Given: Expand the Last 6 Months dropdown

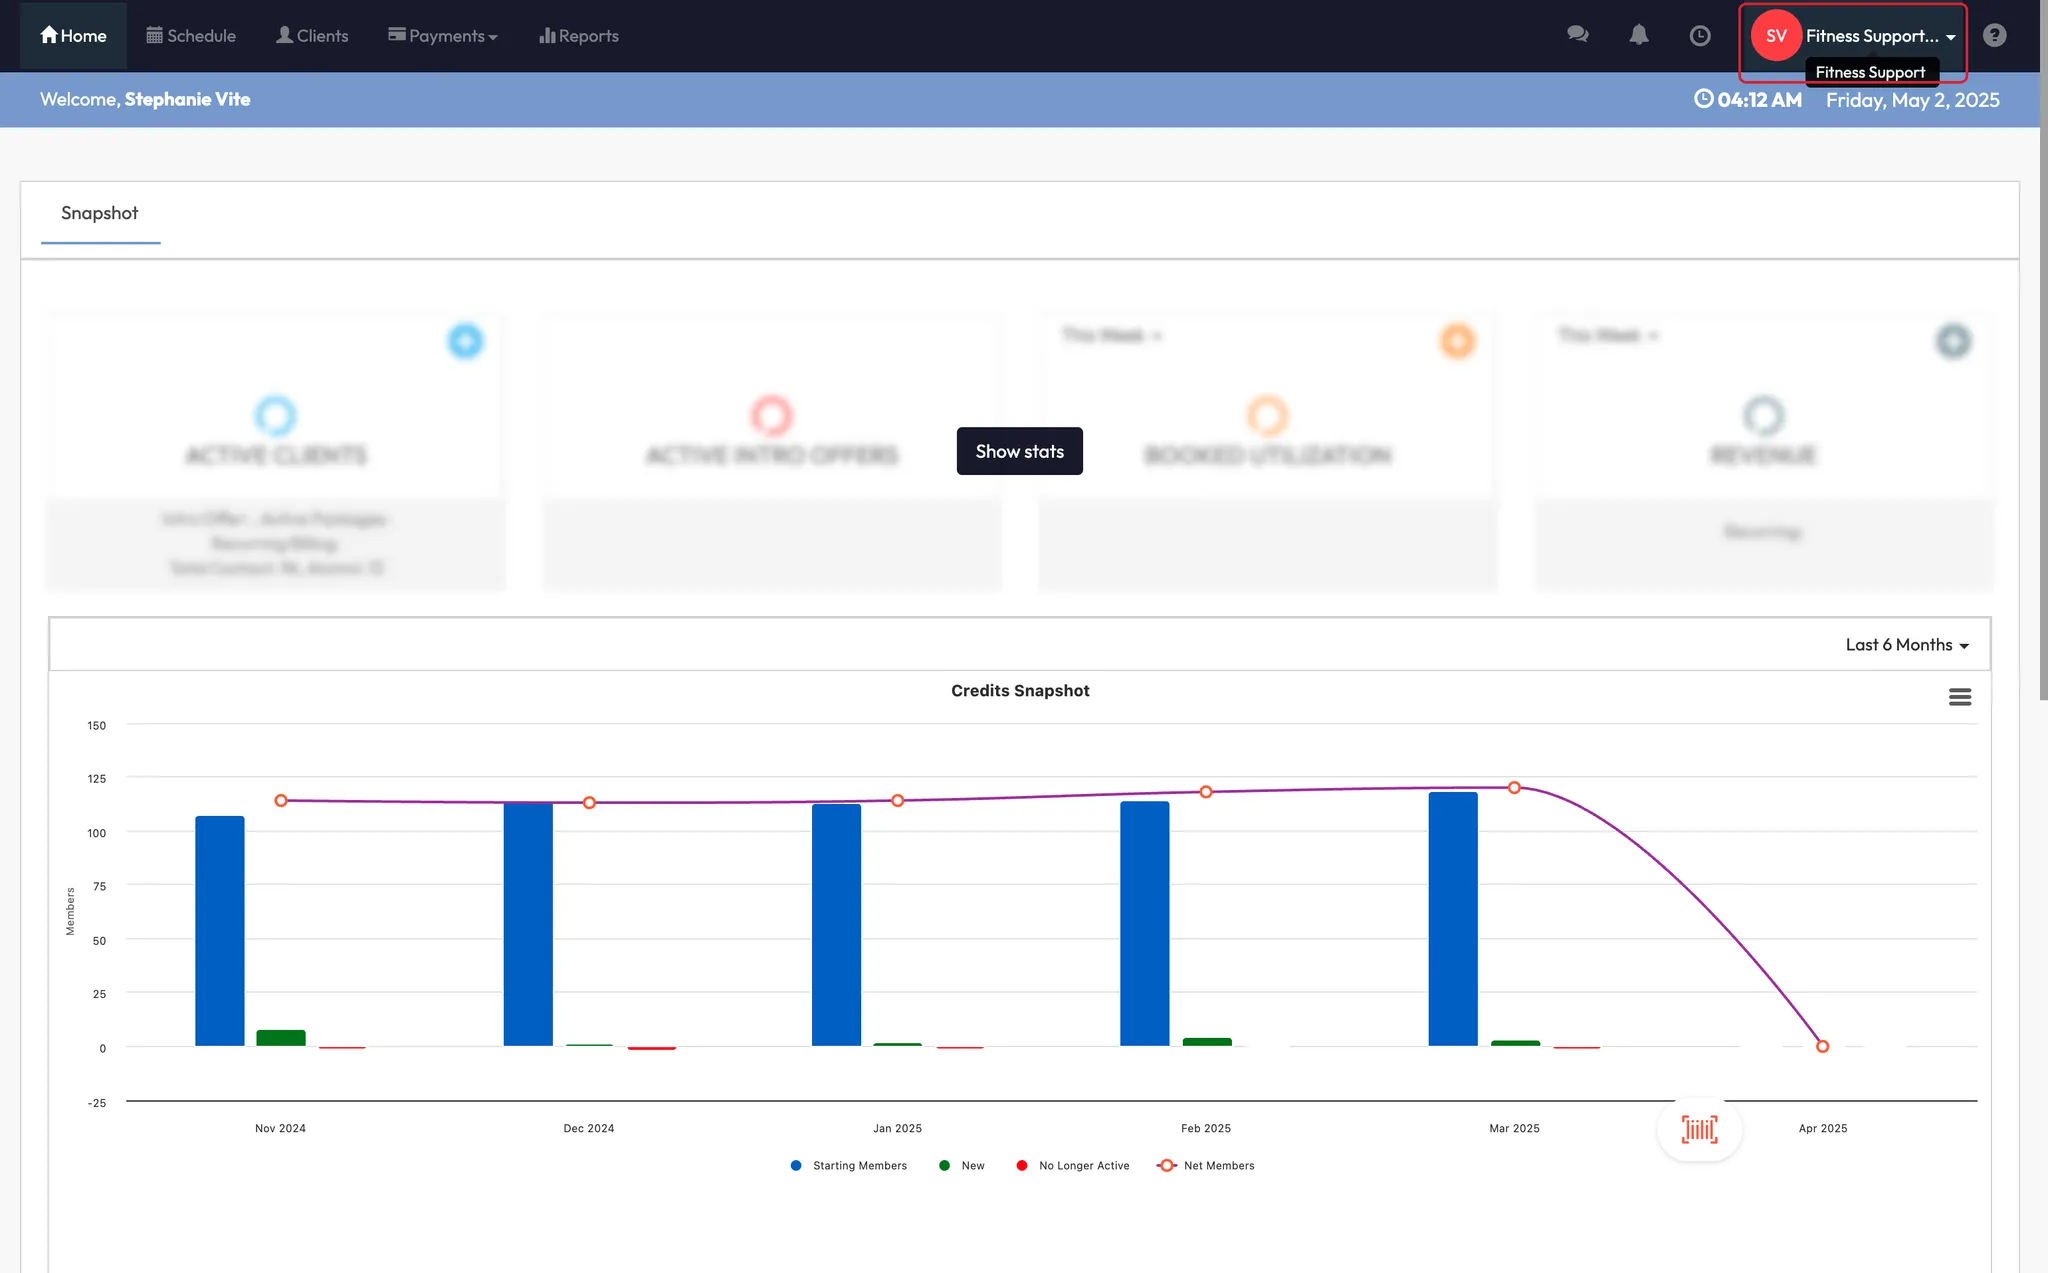Looking at the screenshot, I should [x=1906, y=645].
